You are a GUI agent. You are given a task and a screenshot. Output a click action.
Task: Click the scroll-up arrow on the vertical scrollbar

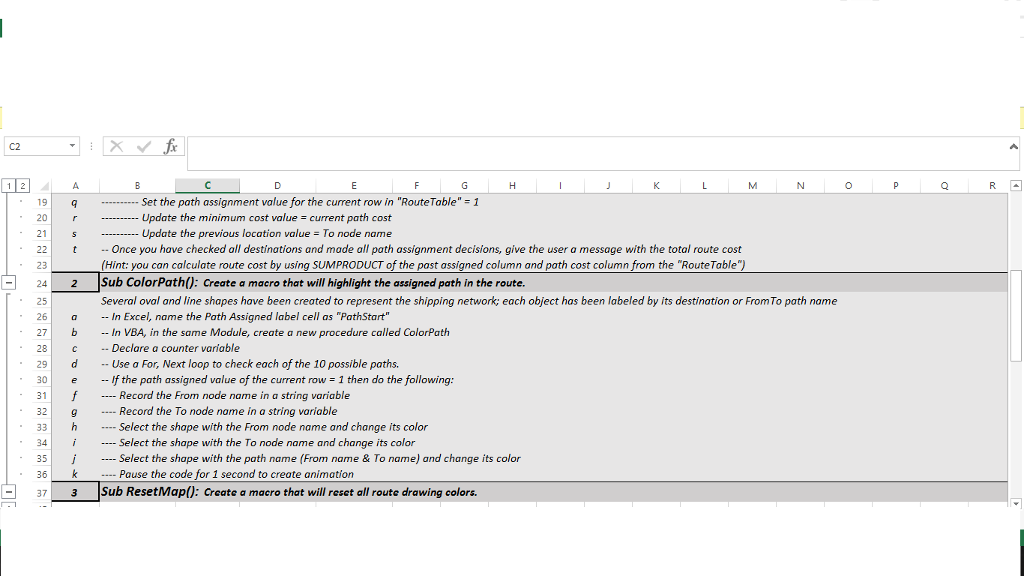point(1015,185)
